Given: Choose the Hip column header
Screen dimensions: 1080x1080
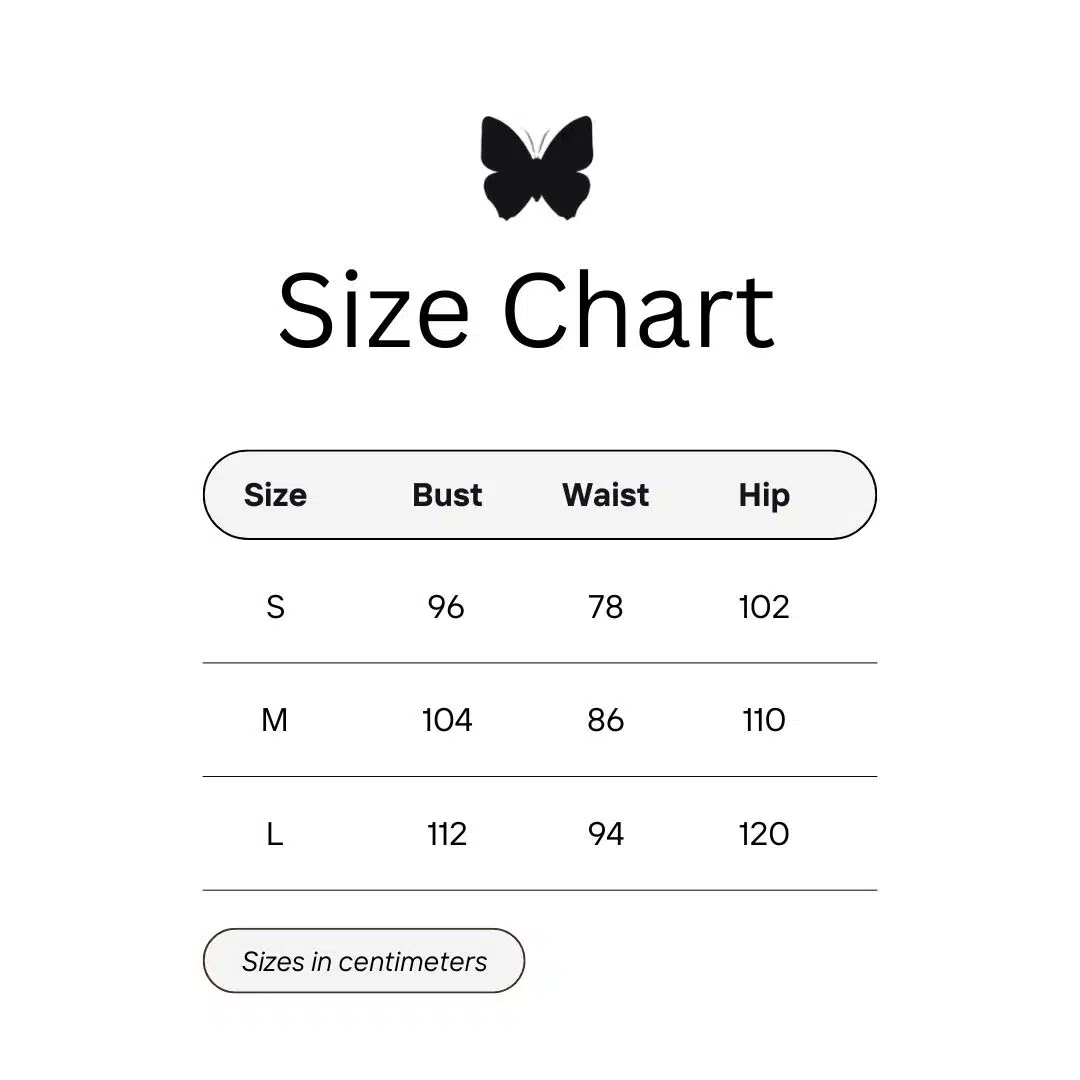Looking at the screenshot, I should [x=764, y=495].
